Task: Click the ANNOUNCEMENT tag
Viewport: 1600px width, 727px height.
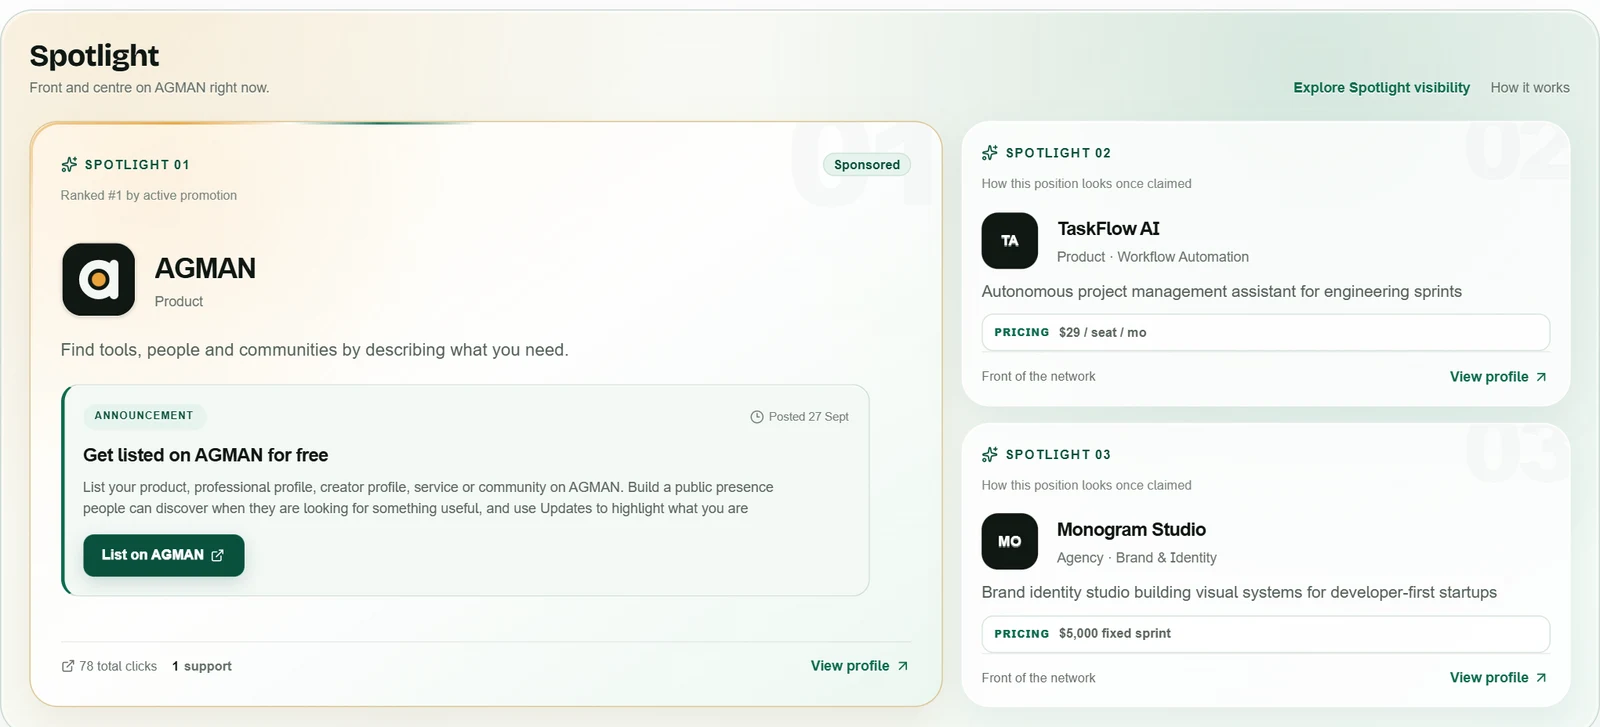Action: point(144,416)
